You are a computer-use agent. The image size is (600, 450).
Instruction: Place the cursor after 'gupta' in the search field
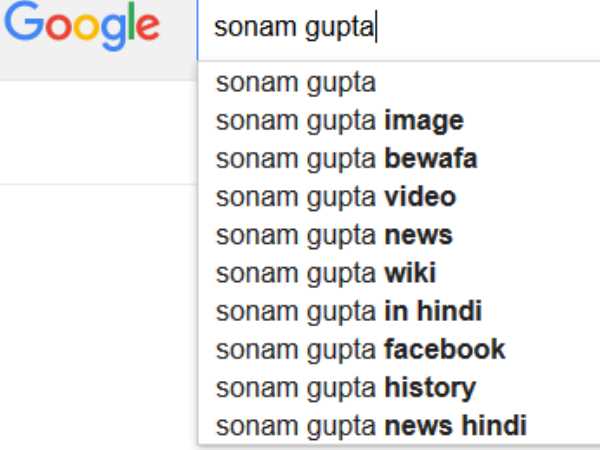coord(375,28)
